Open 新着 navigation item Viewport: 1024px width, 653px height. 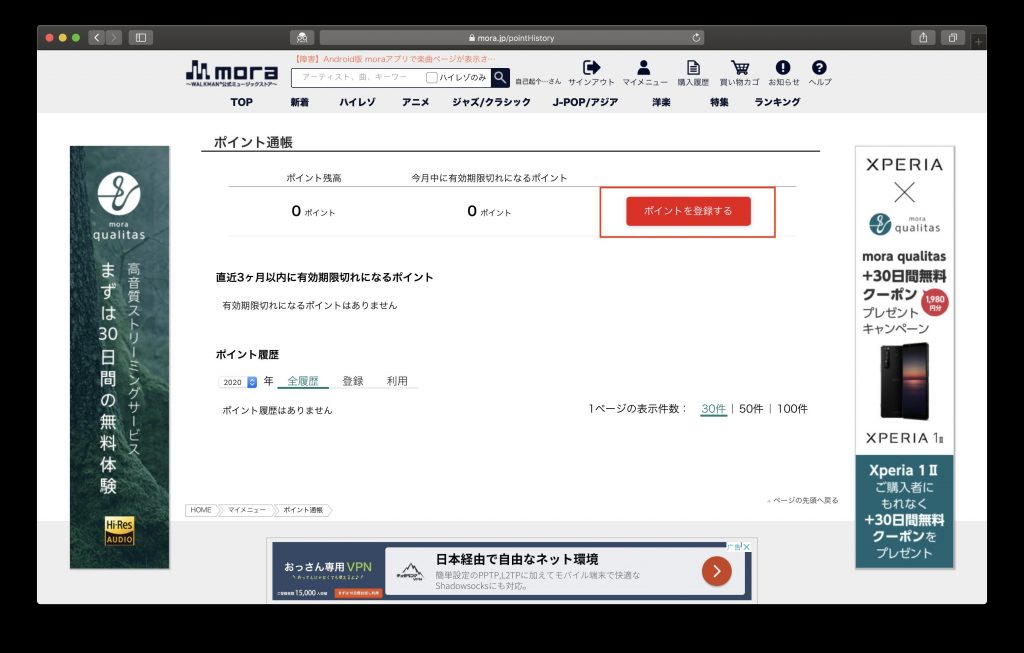(300, 102)
